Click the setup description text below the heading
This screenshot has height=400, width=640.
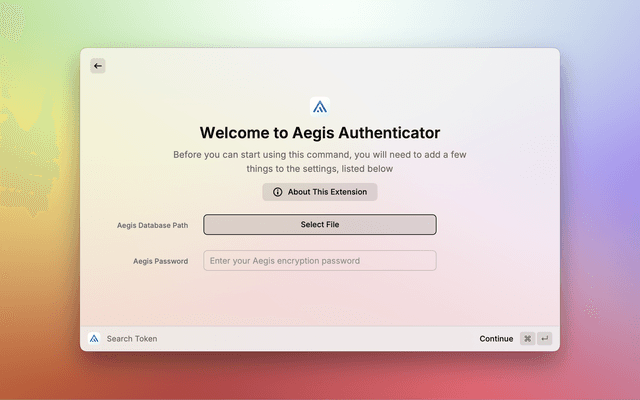coord(320,162)
